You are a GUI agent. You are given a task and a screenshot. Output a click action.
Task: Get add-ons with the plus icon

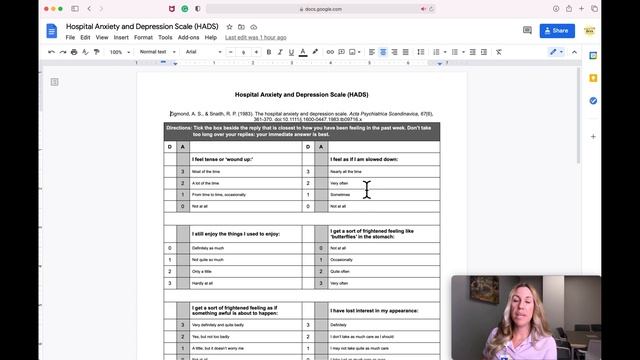(x=593, y=136)
